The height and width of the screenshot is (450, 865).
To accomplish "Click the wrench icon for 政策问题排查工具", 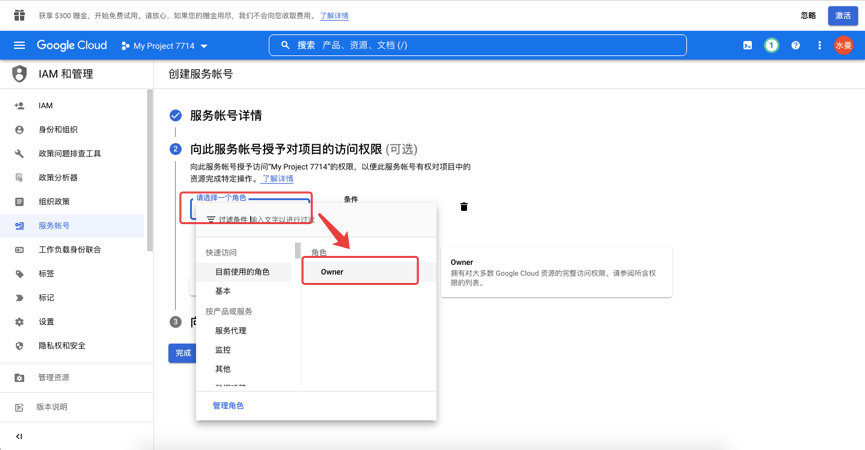I will 19,153.
